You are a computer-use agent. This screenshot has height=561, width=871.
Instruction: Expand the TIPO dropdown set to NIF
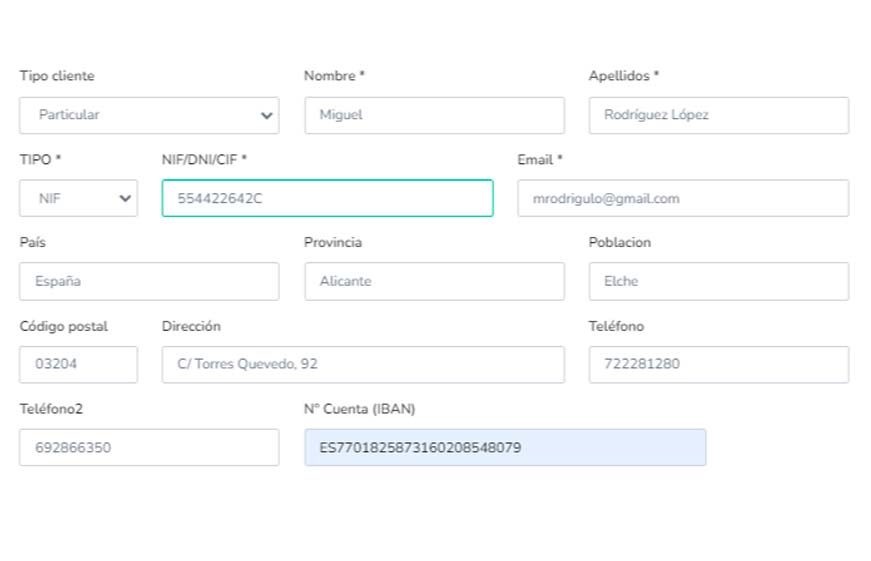[78, 198]
